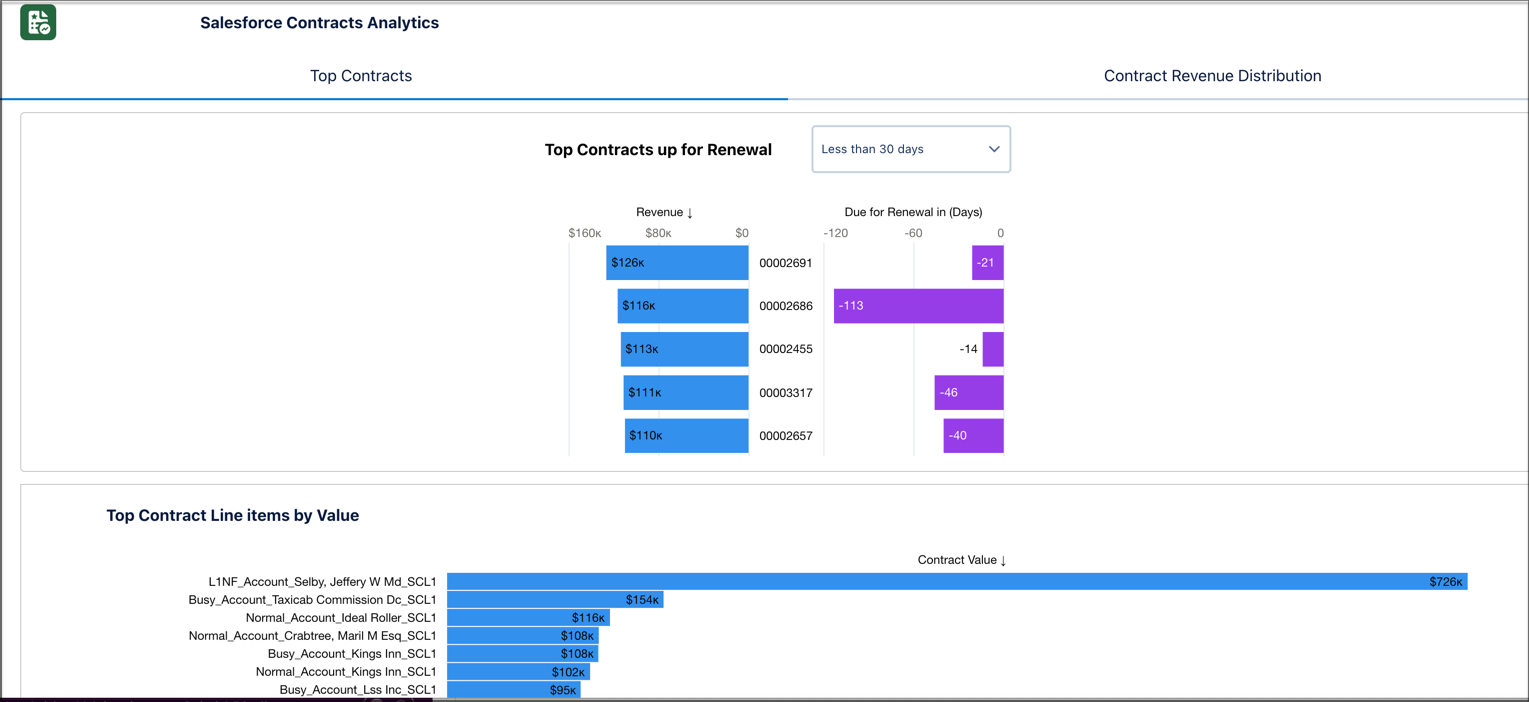The image size is (1529, 702).
Task: Click the -14 days renewal bar
Action: 993,349
